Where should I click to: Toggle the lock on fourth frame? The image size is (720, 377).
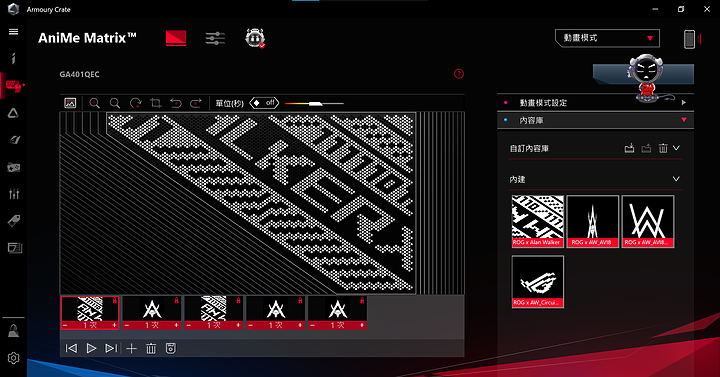click(x=301, y=300)
